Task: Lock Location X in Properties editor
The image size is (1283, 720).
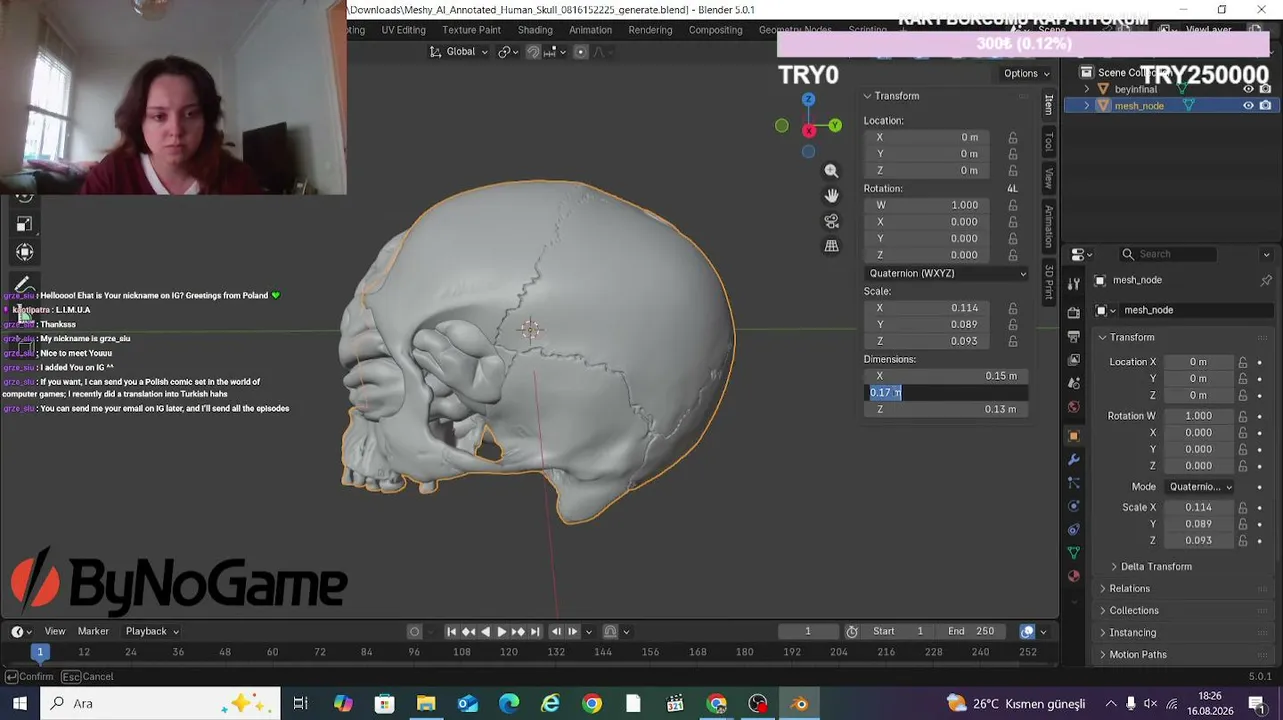Action: 1243,362
